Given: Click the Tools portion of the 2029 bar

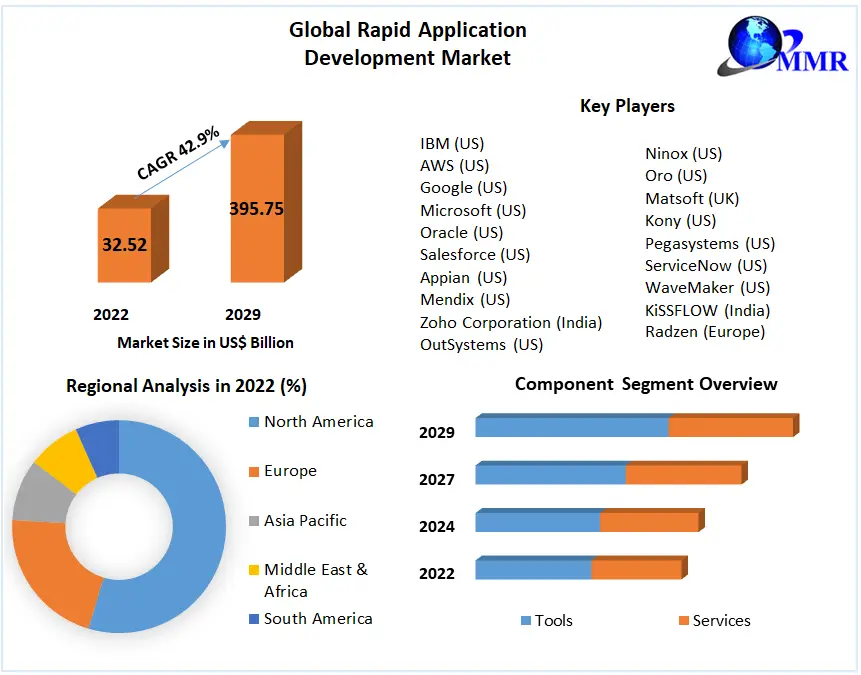Looking at the screenshot, I should (571, 428).
